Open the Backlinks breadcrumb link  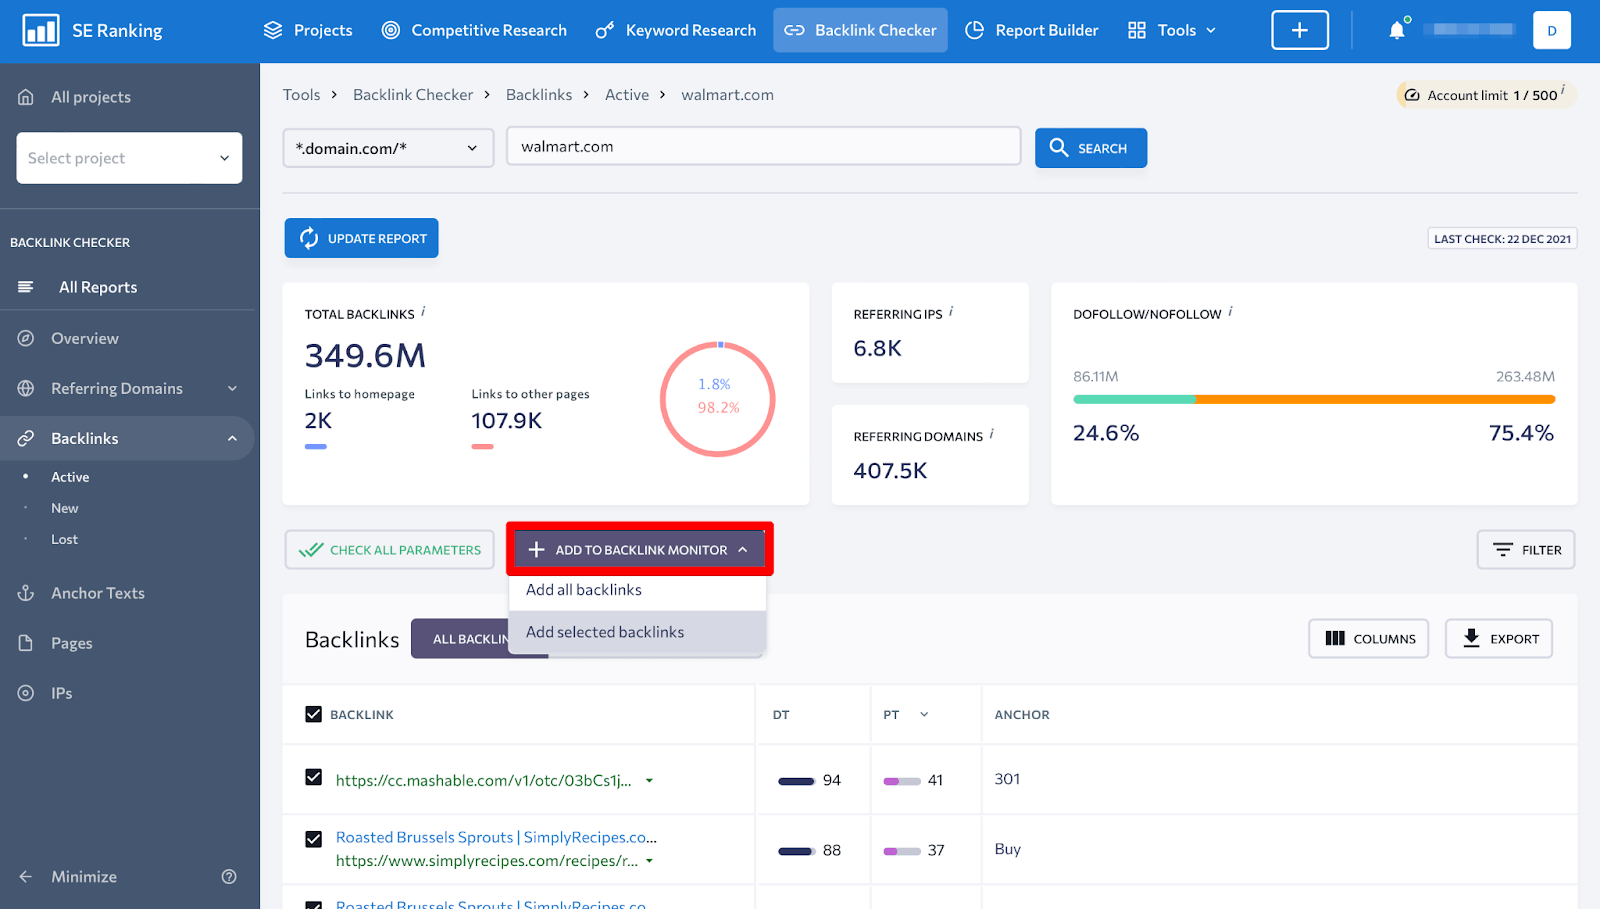(x=539, y=95)
